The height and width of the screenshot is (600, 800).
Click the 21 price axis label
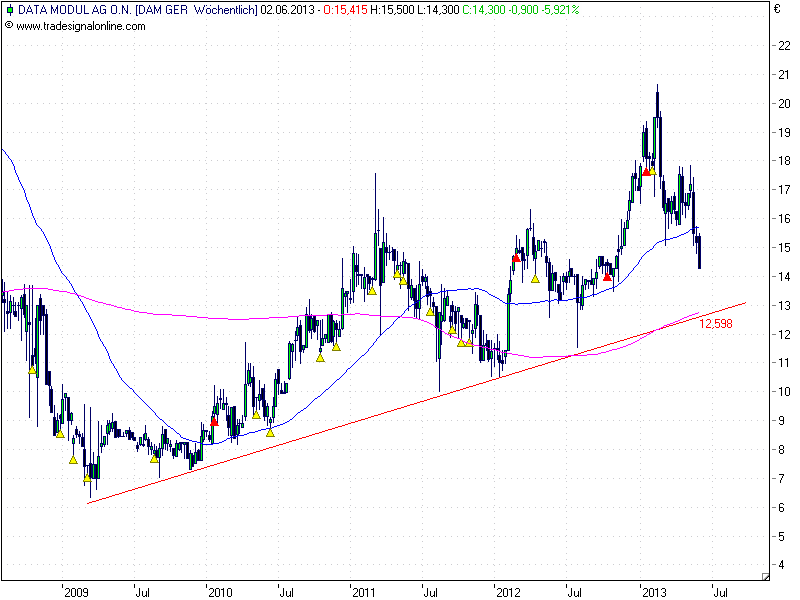pyautogui.click(x=784, y=74)
